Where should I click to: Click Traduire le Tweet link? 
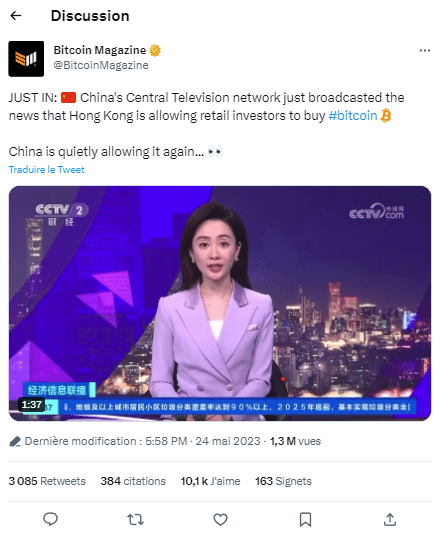47,170
